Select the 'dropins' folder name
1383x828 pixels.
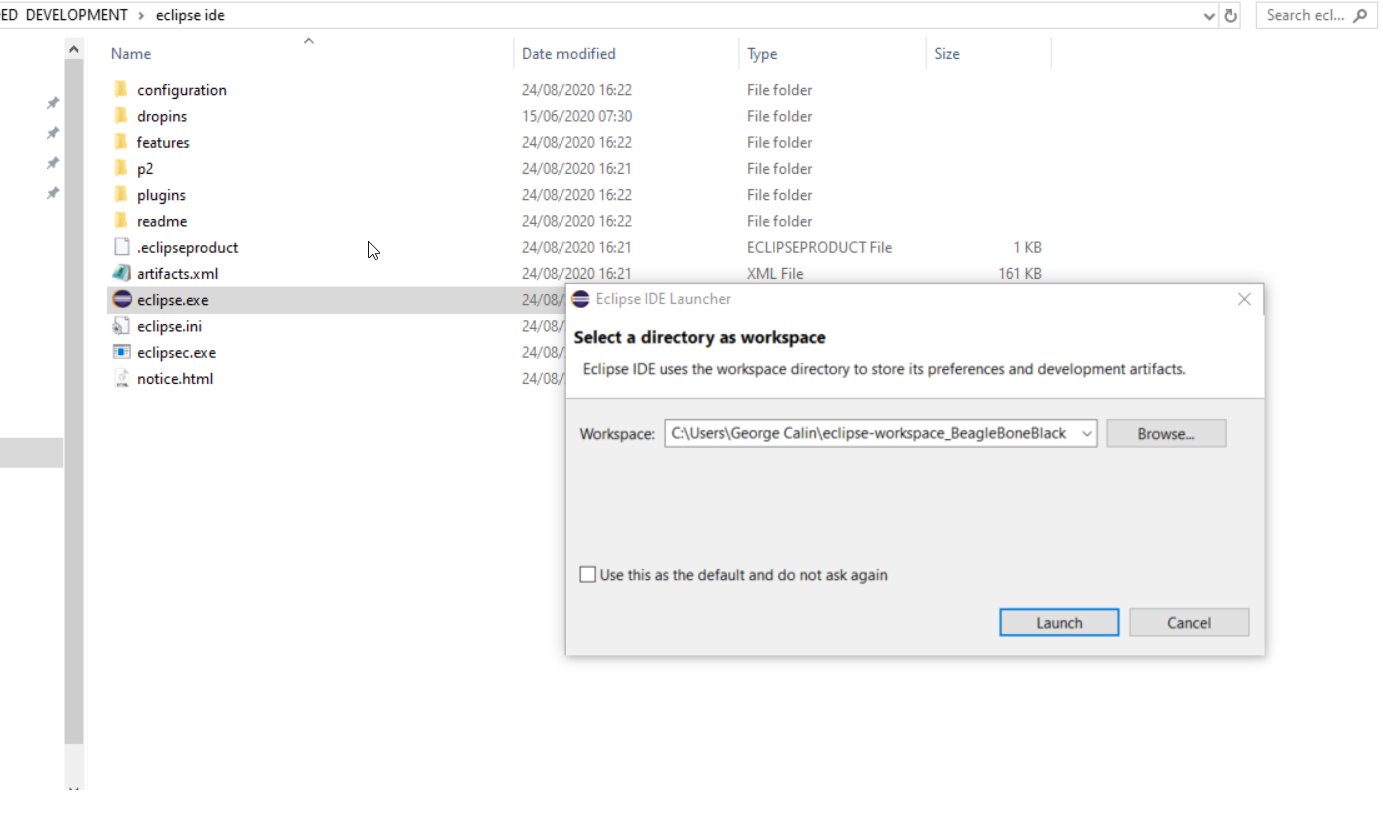pos(162,116)
